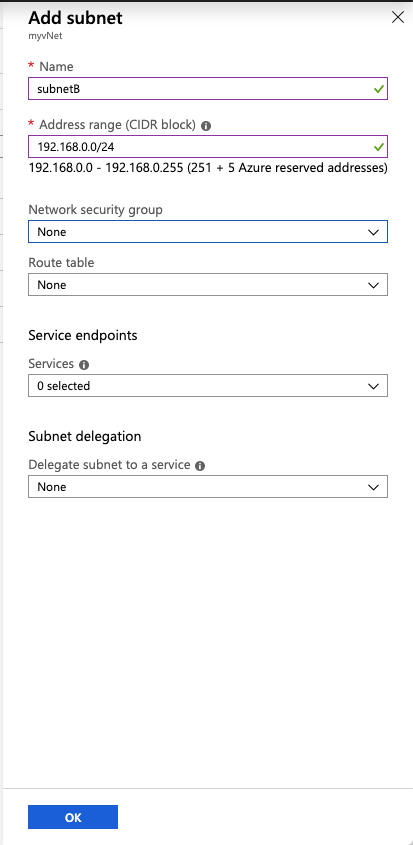The height and width of the screenshot is (845, 413).
Task: Click green checkmark in Address range field
Action: pos(379,147)
